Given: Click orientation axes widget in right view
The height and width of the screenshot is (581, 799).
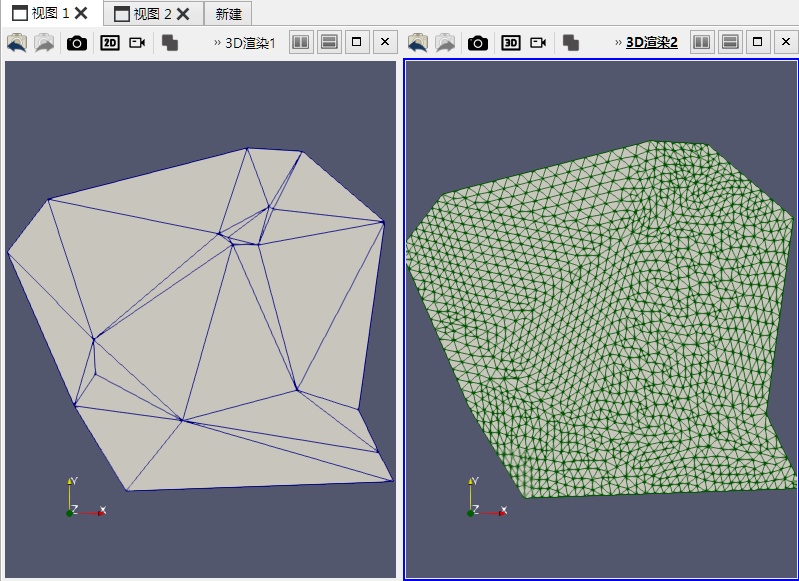Looking at the screenshot, I should click(487, 497).
